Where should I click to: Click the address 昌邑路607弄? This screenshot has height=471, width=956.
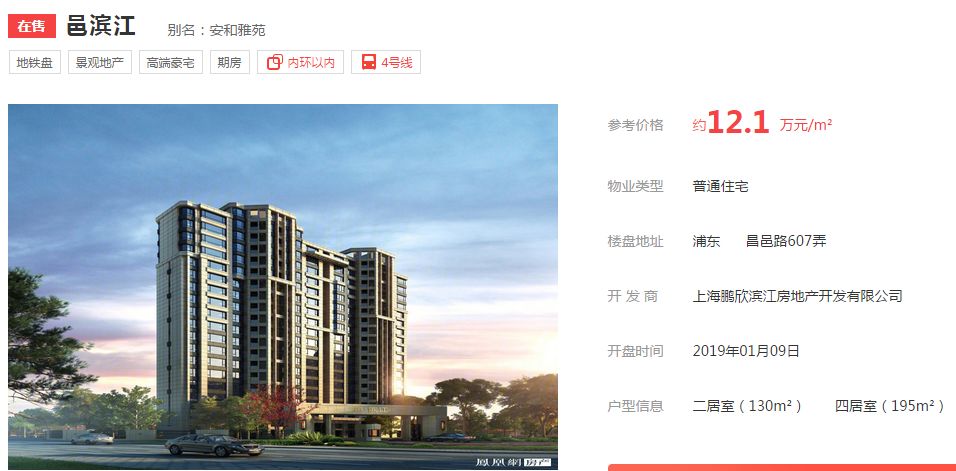coord(786,241)
